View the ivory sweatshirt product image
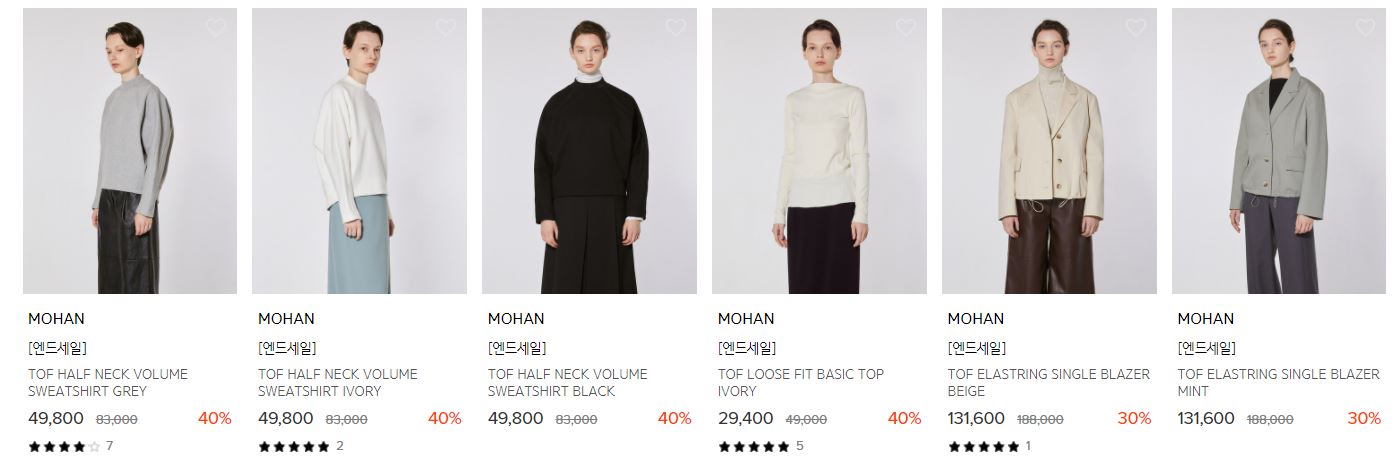1396x469 pixels. coord(360,151)
